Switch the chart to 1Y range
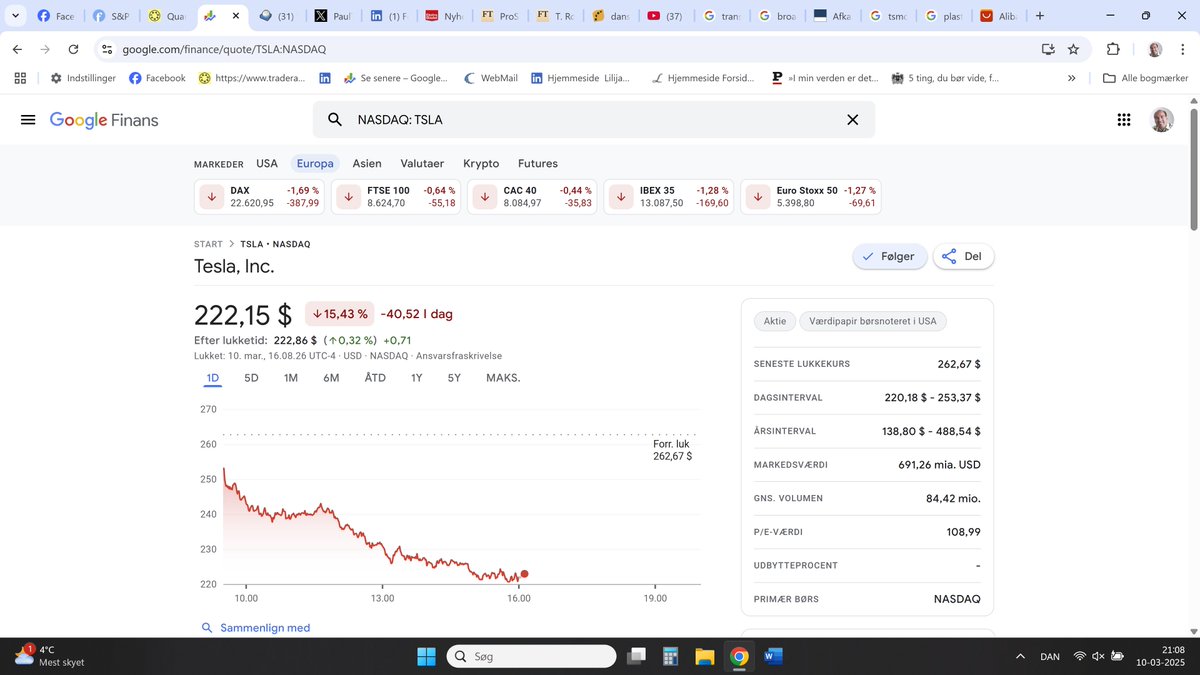The image size is (1200, 675). pyautogui.click(x=417, y=378)
